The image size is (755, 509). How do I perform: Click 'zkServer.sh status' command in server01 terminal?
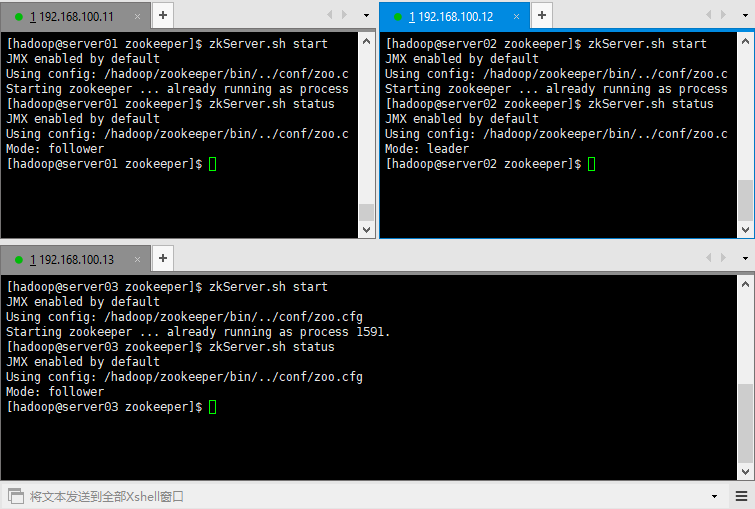pos(272,104)
